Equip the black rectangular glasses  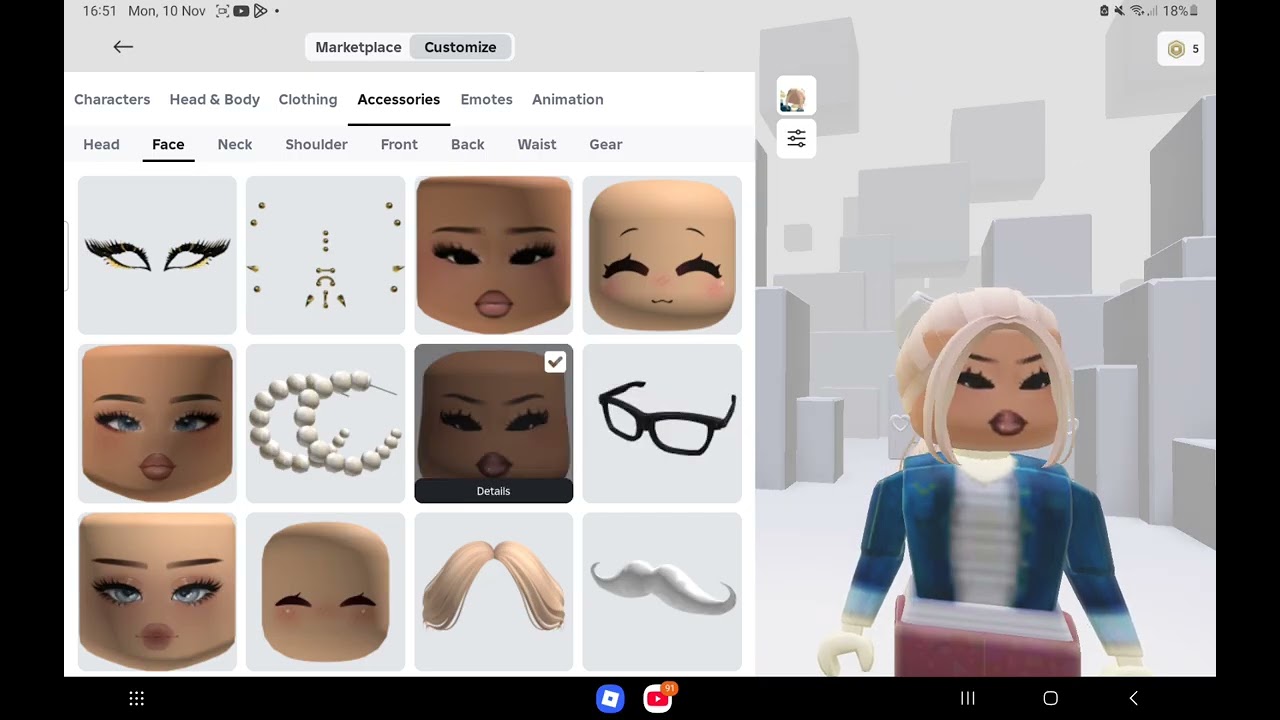click(x=662, y=423)
